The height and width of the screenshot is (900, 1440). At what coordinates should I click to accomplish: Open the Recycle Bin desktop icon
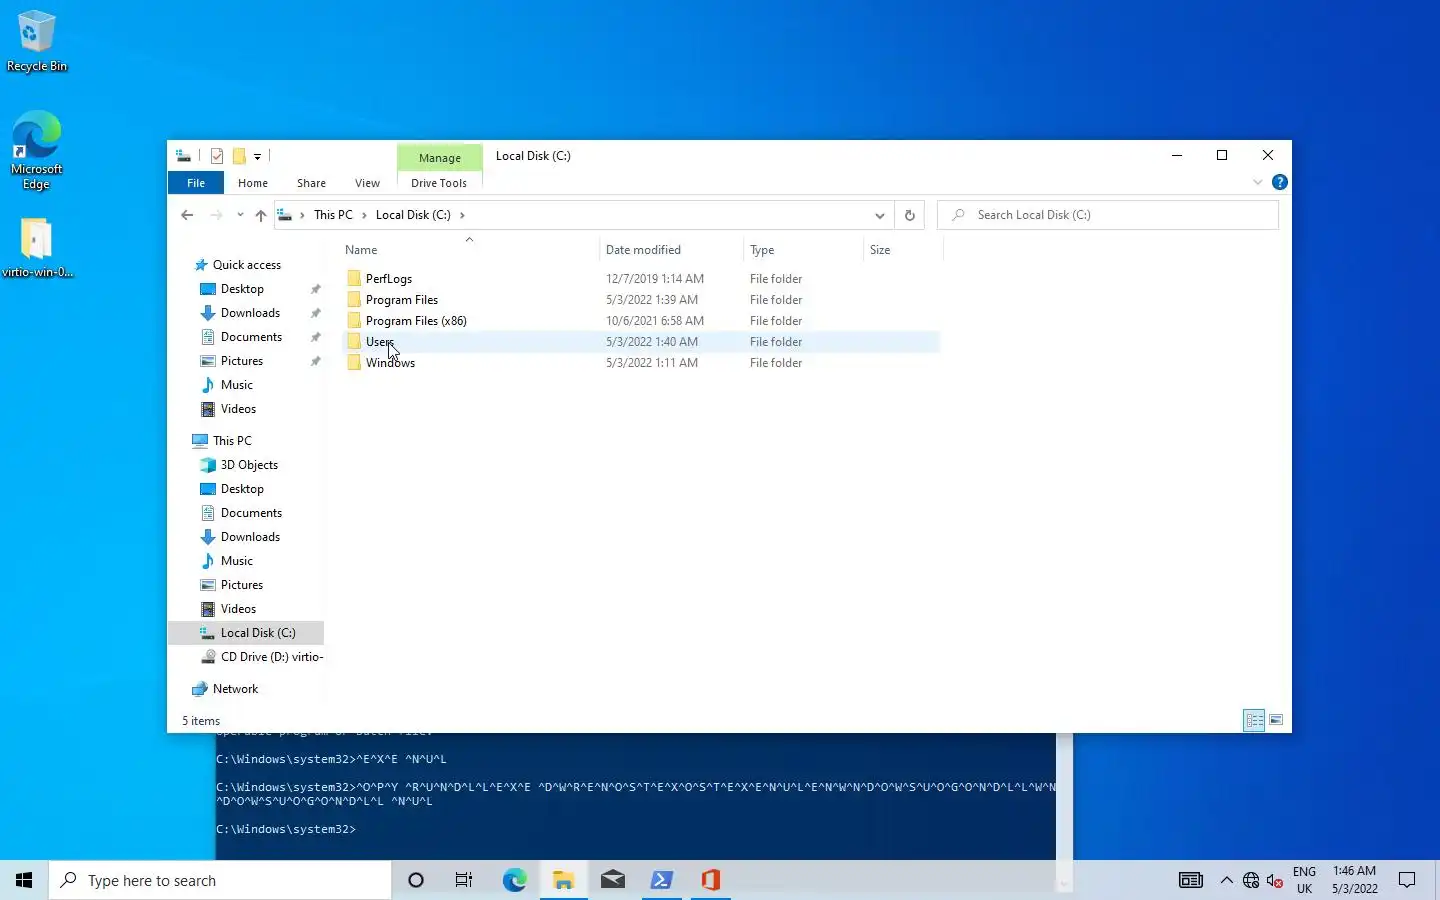click(x=37, y=41)
